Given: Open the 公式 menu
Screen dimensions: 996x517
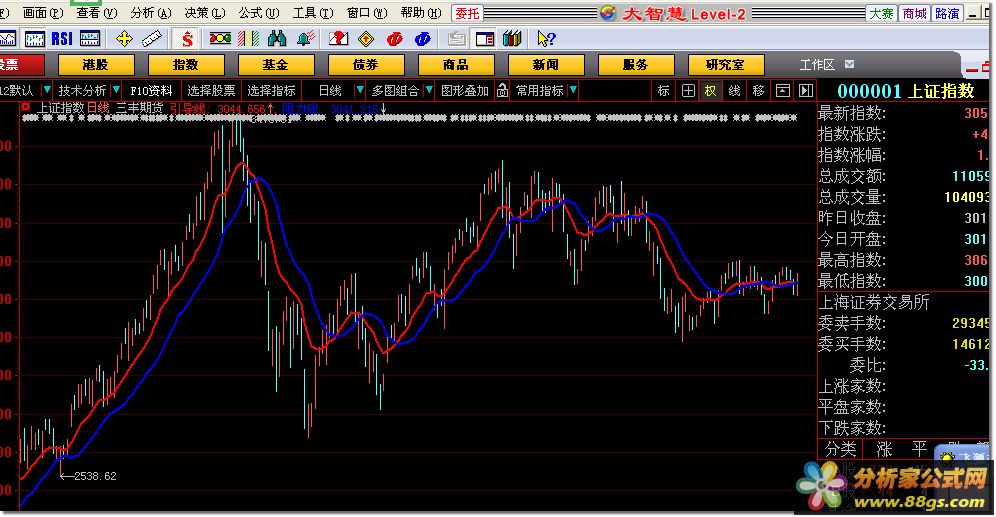Looking at the screenshot, I should pyautogui.click(x=259, y=13).
